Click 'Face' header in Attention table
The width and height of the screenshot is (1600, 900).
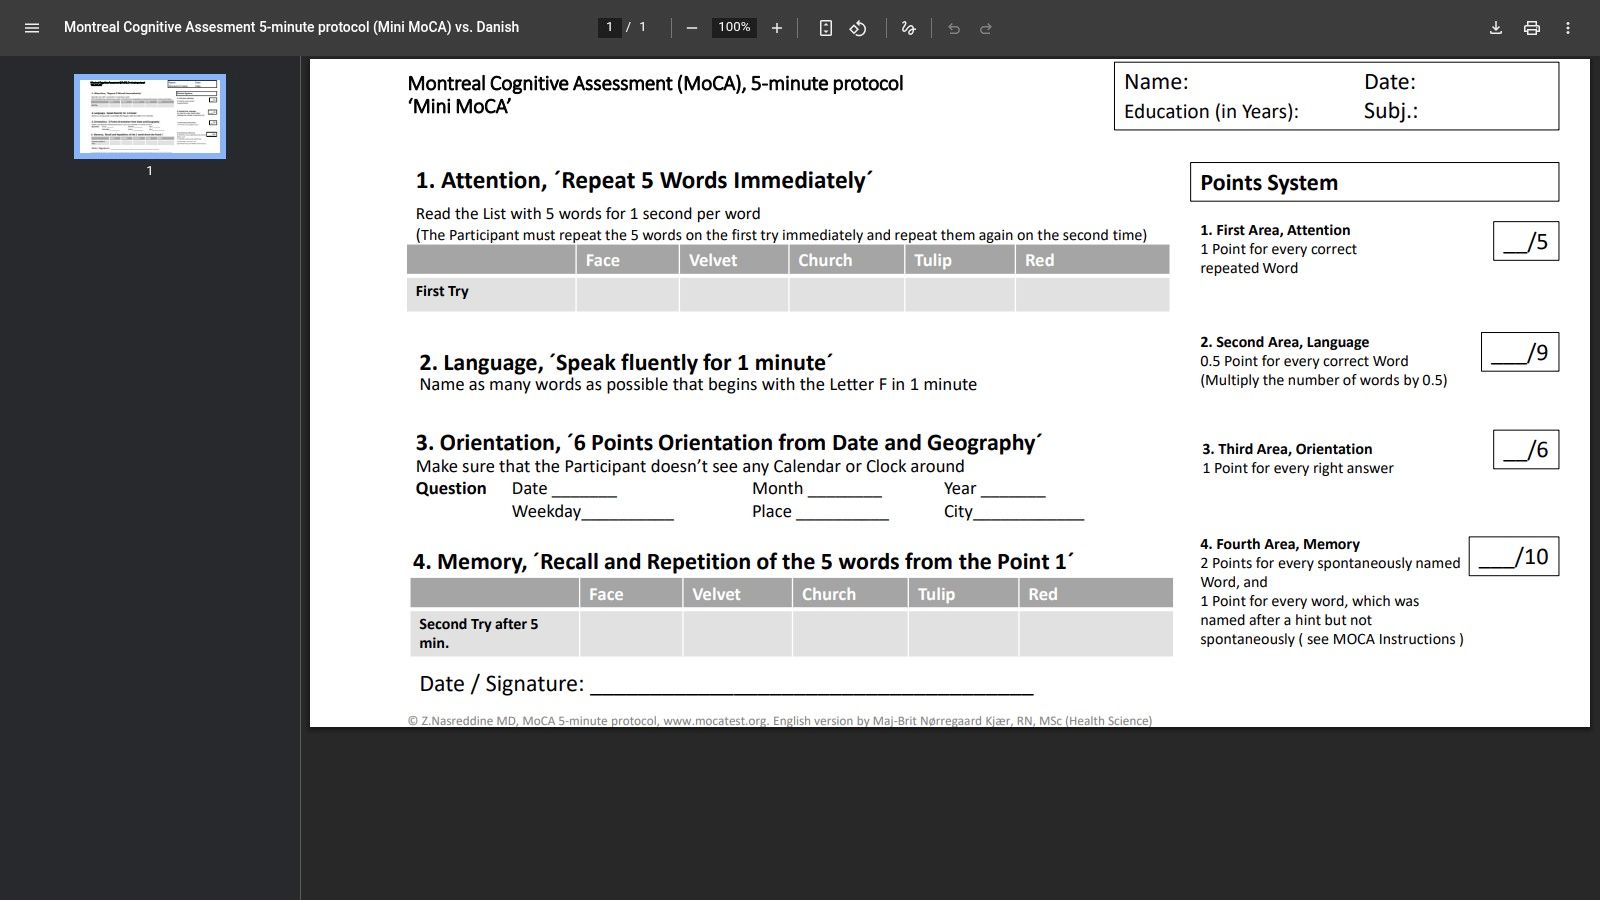pos(602,260)
